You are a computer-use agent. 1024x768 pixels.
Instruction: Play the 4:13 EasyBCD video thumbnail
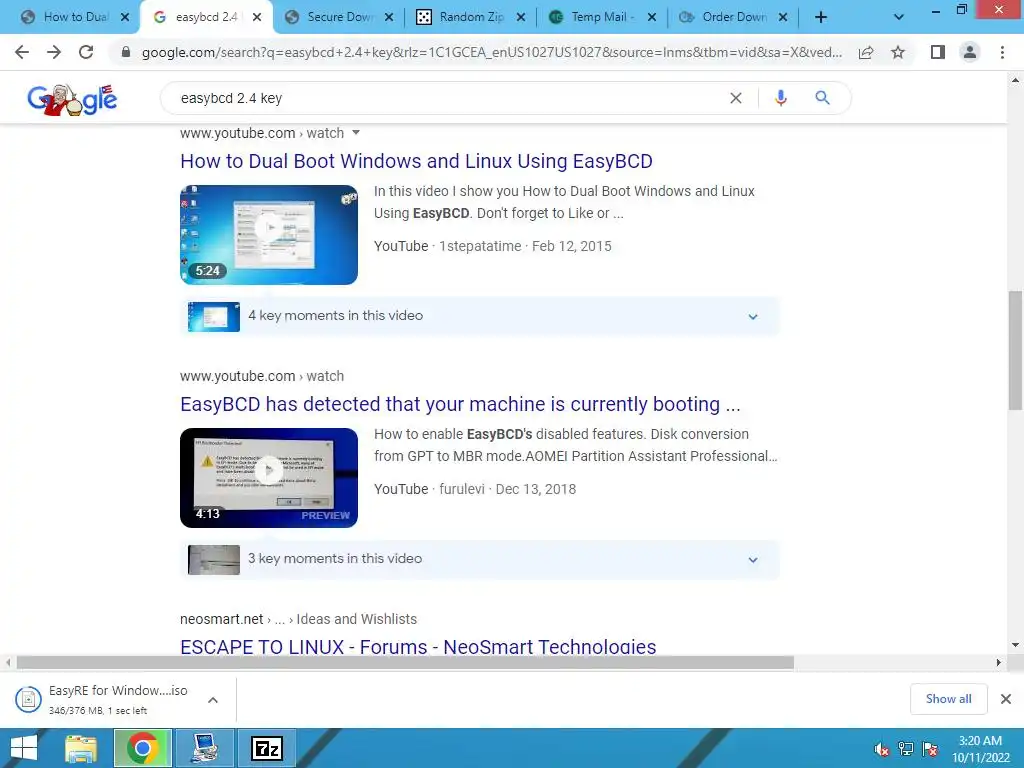[x=269, y=478]
